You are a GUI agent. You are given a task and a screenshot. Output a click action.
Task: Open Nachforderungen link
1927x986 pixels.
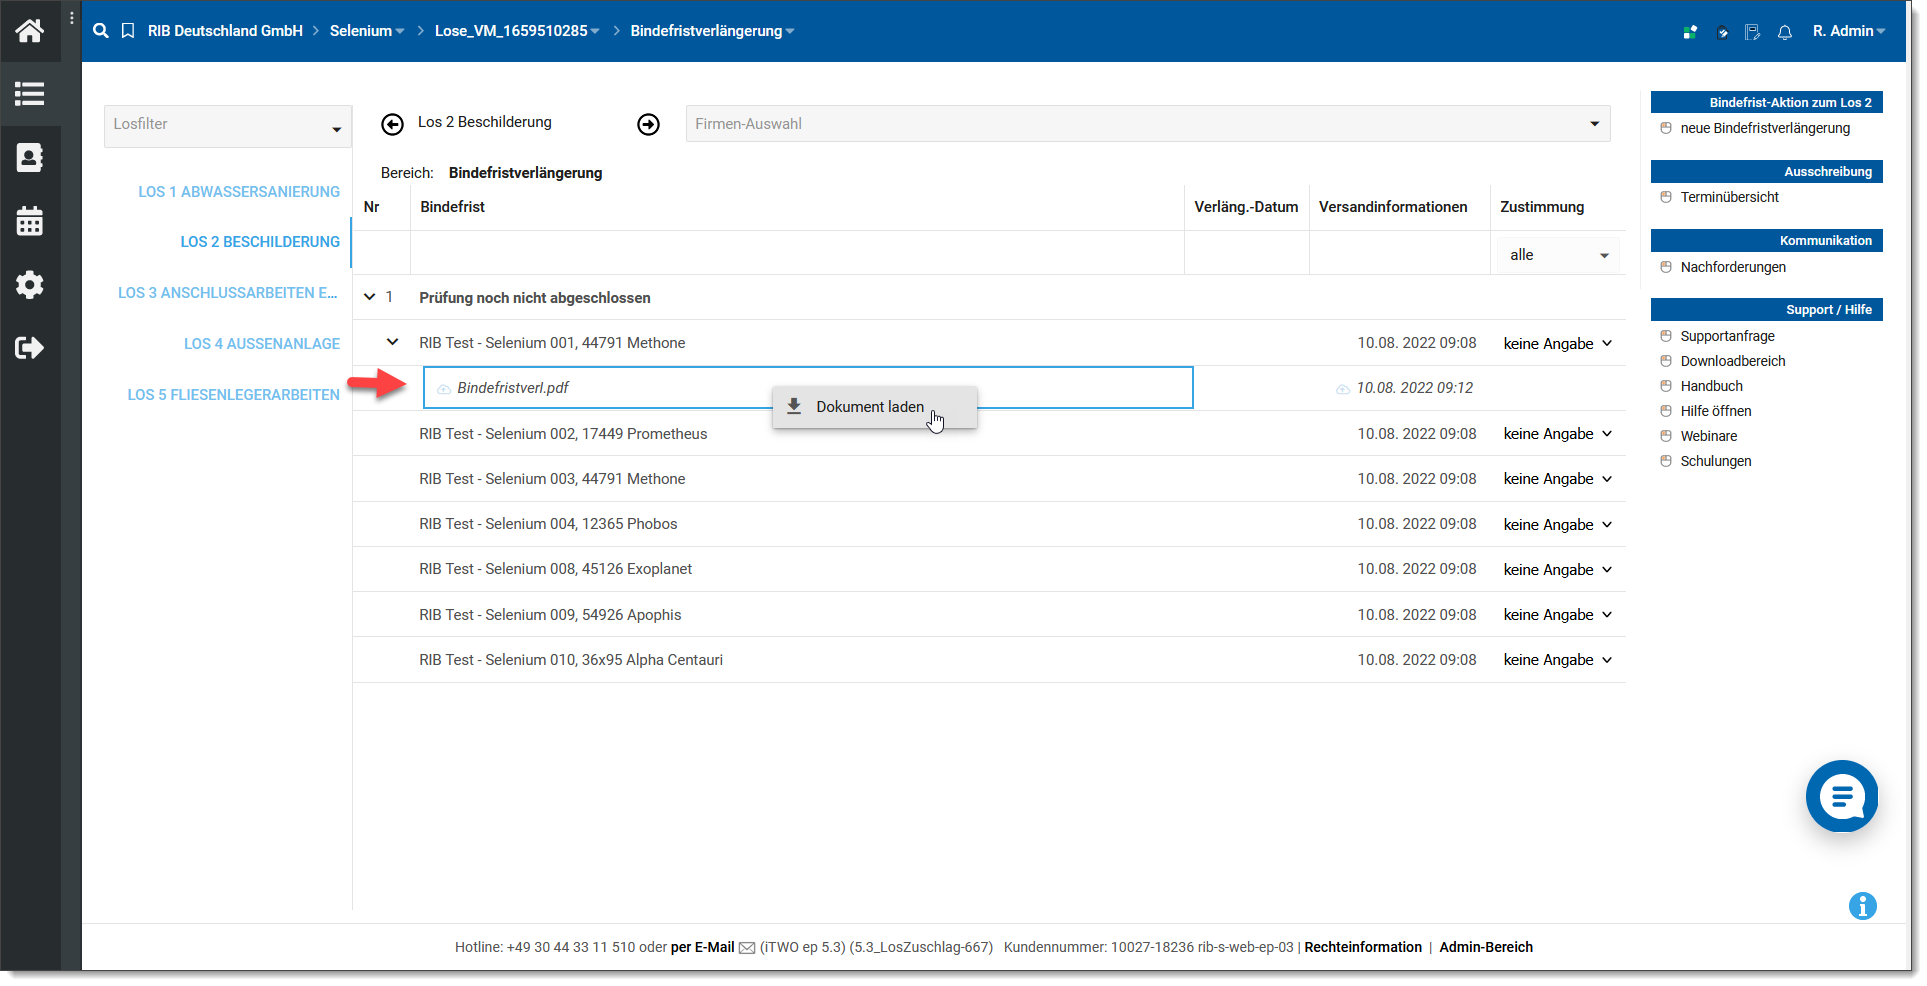(1733, 267)
